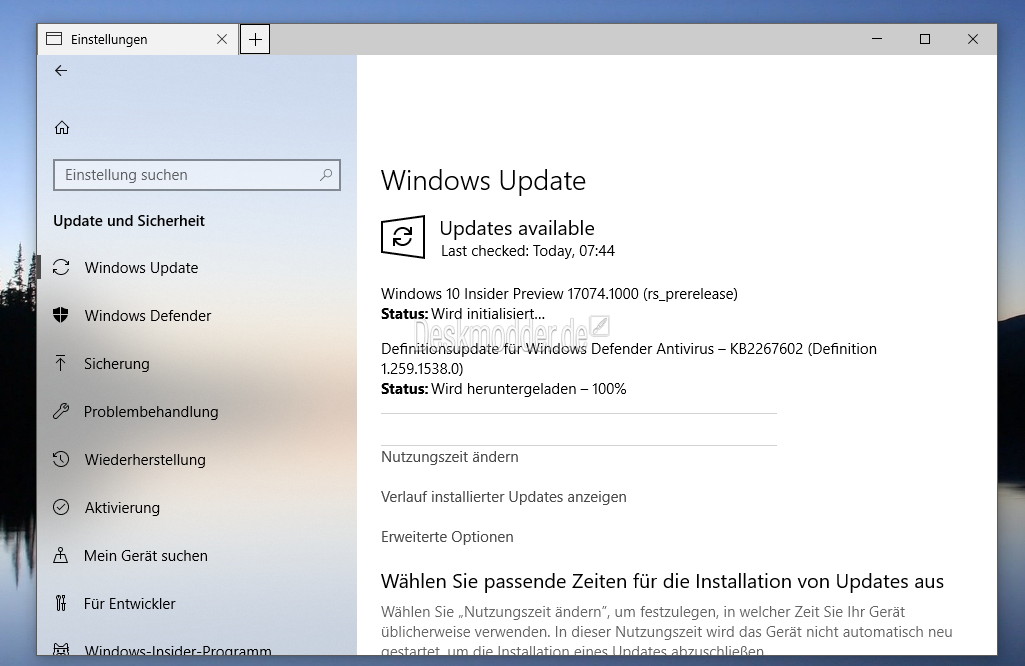Click the Sicherung backup arrow icon
Screen dimensions: 1025x666
[62, 364]
